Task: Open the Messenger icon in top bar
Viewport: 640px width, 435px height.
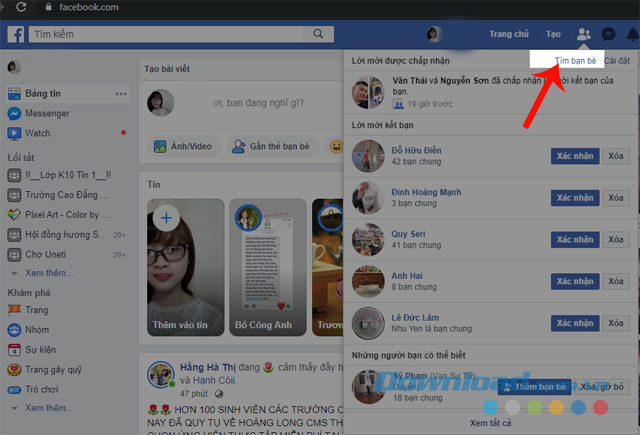Action: (609, 34)
